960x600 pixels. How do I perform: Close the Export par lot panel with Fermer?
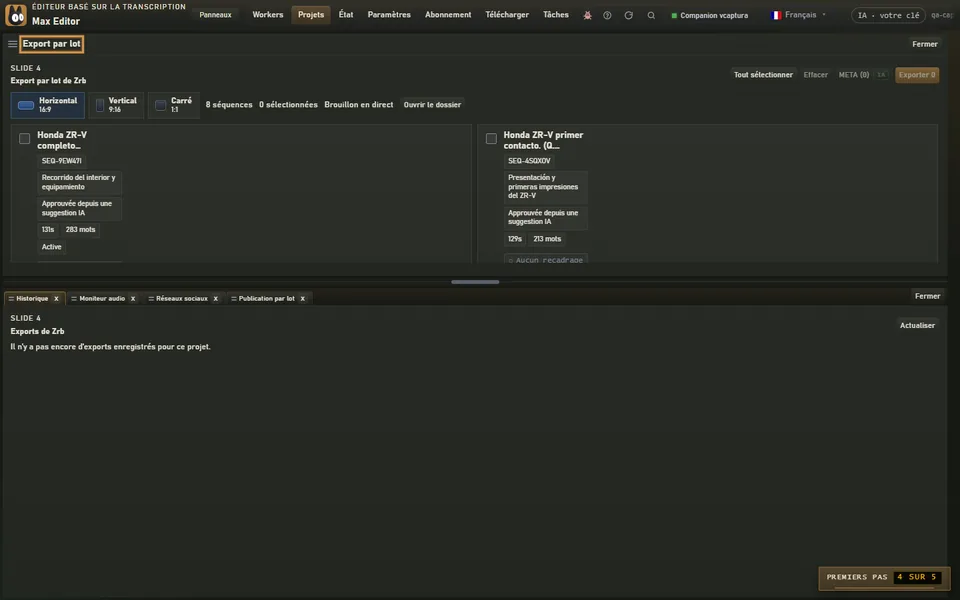pos(924,44)
